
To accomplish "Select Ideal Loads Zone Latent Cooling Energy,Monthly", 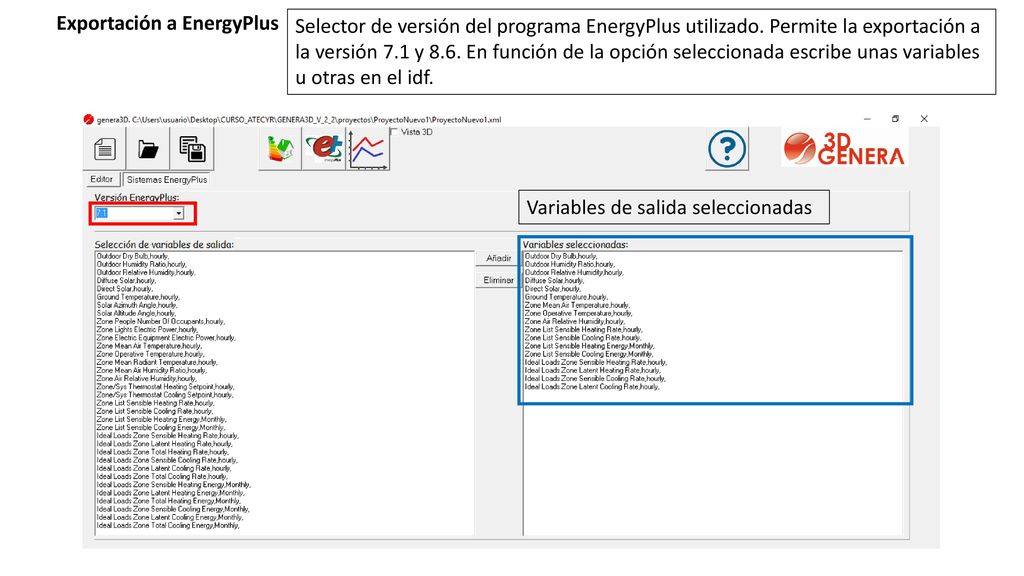I will (x=170, y=517).
